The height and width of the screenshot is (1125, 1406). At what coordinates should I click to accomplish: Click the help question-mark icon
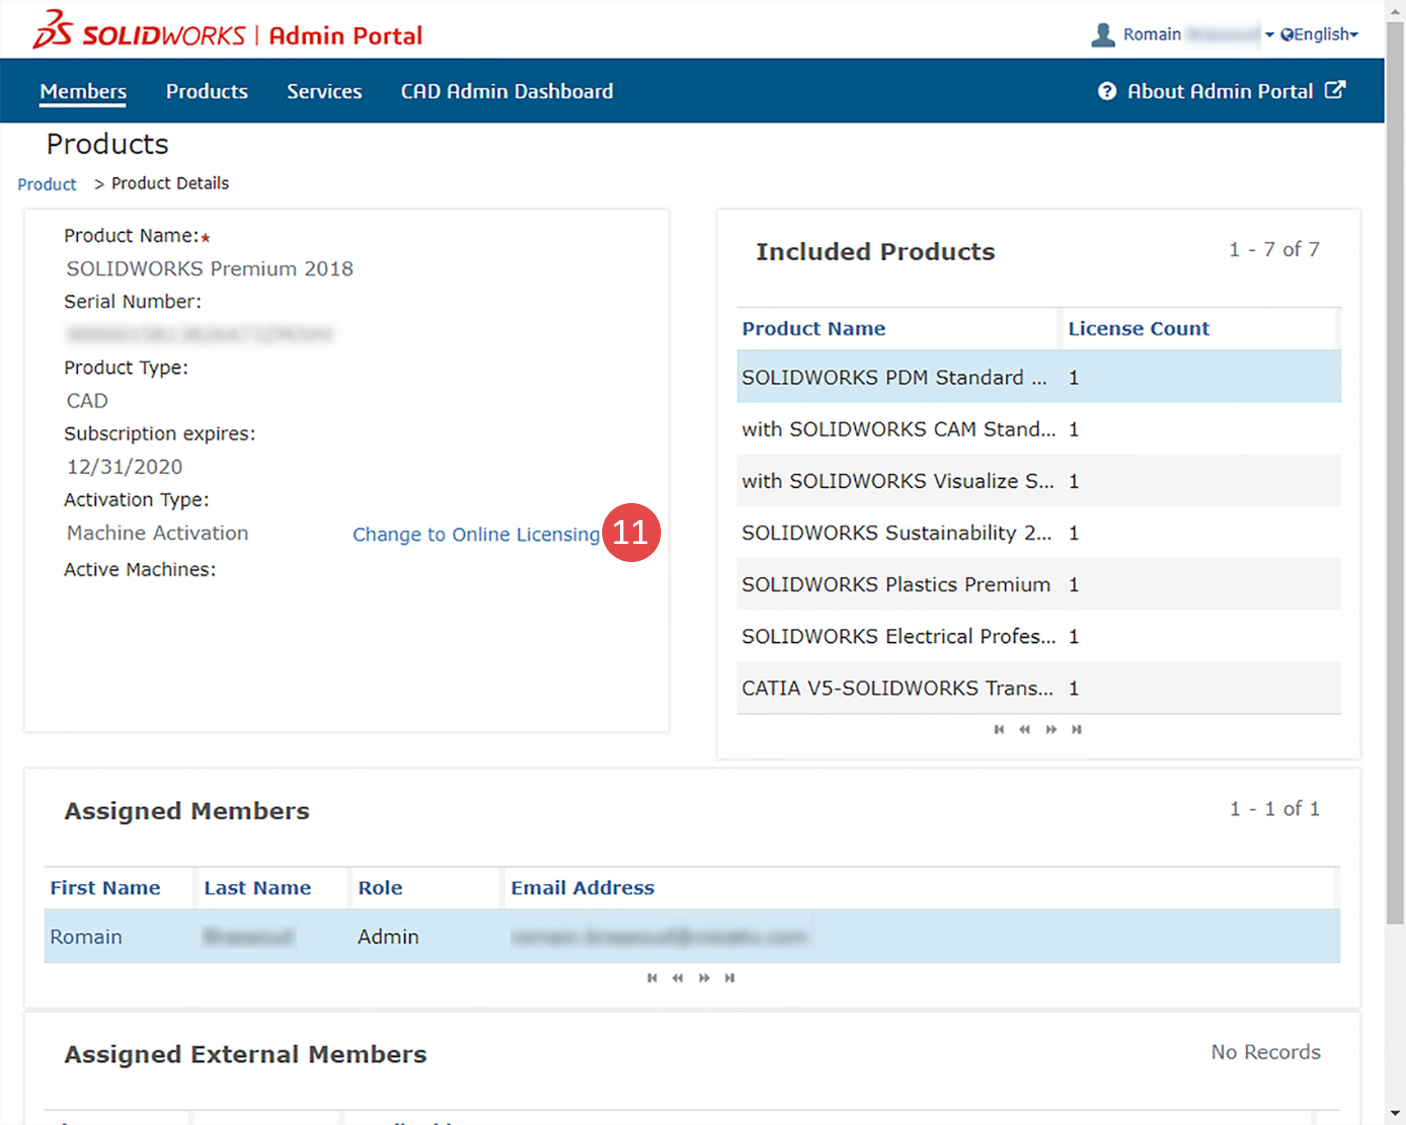(x=1107, y=91)
